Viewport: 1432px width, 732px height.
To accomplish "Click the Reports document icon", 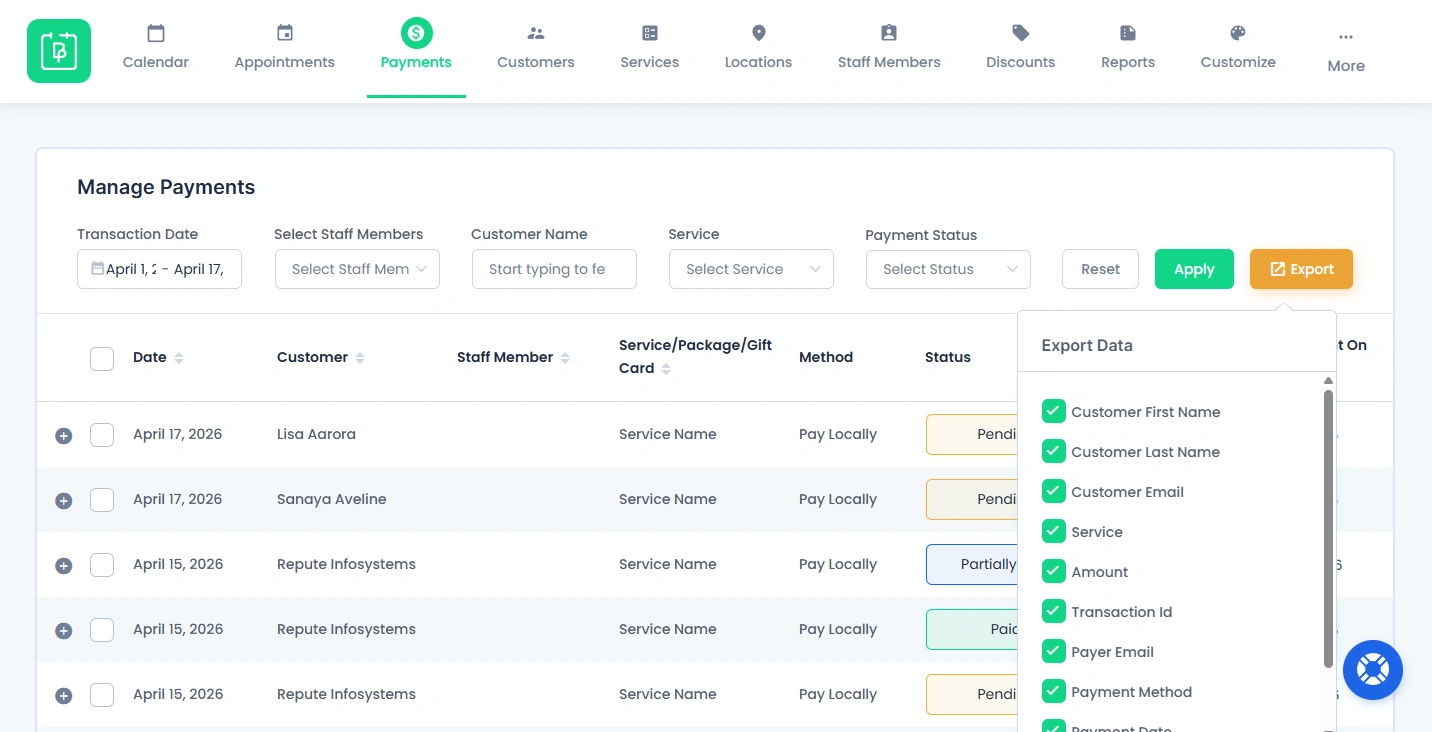I will tap(1128, 33).
